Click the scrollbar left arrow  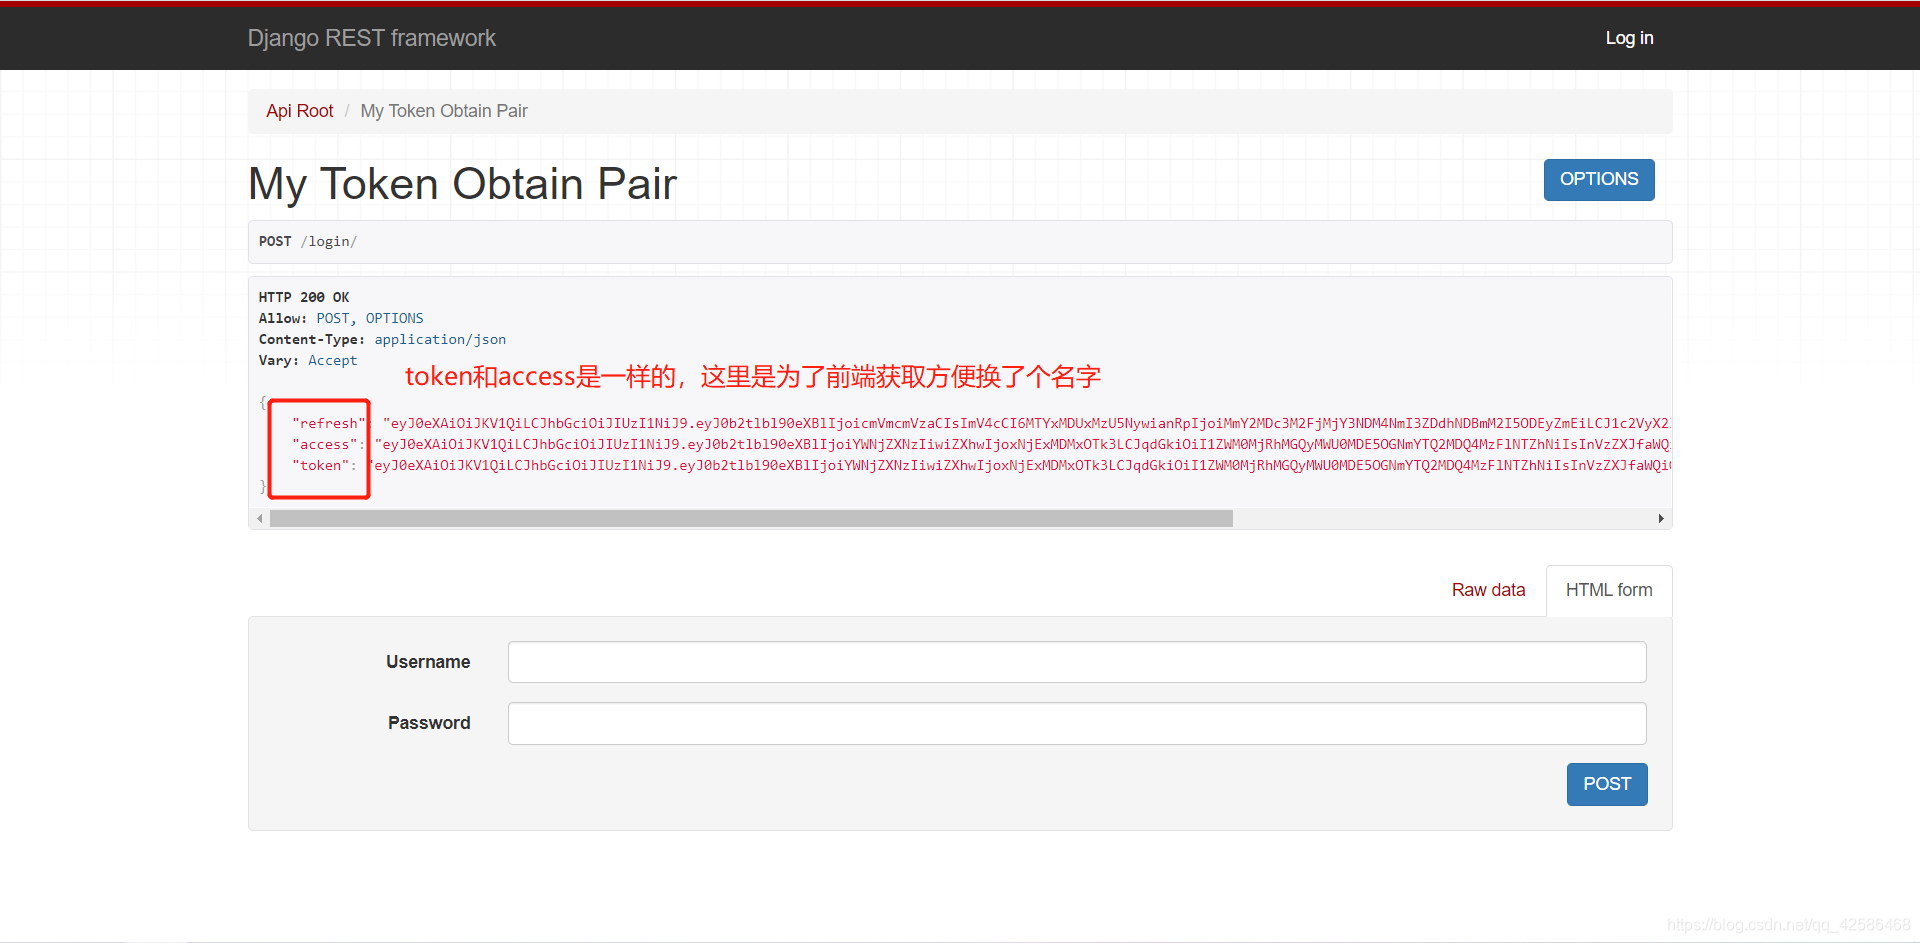pyautogui.click(x=260, y=518)
